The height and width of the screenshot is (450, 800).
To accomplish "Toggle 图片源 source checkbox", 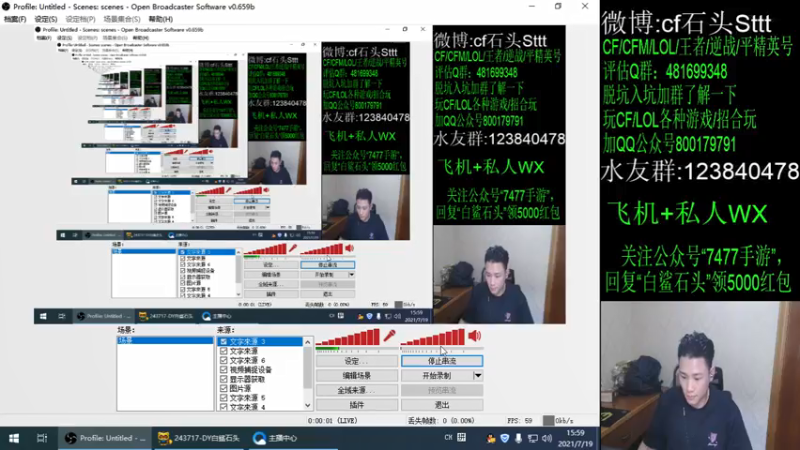I will click(x=223, y=388).
